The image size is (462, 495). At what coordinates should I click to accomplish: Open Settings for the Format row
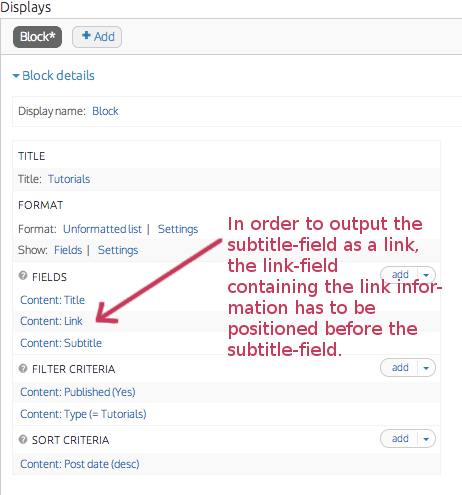(178, 229)
